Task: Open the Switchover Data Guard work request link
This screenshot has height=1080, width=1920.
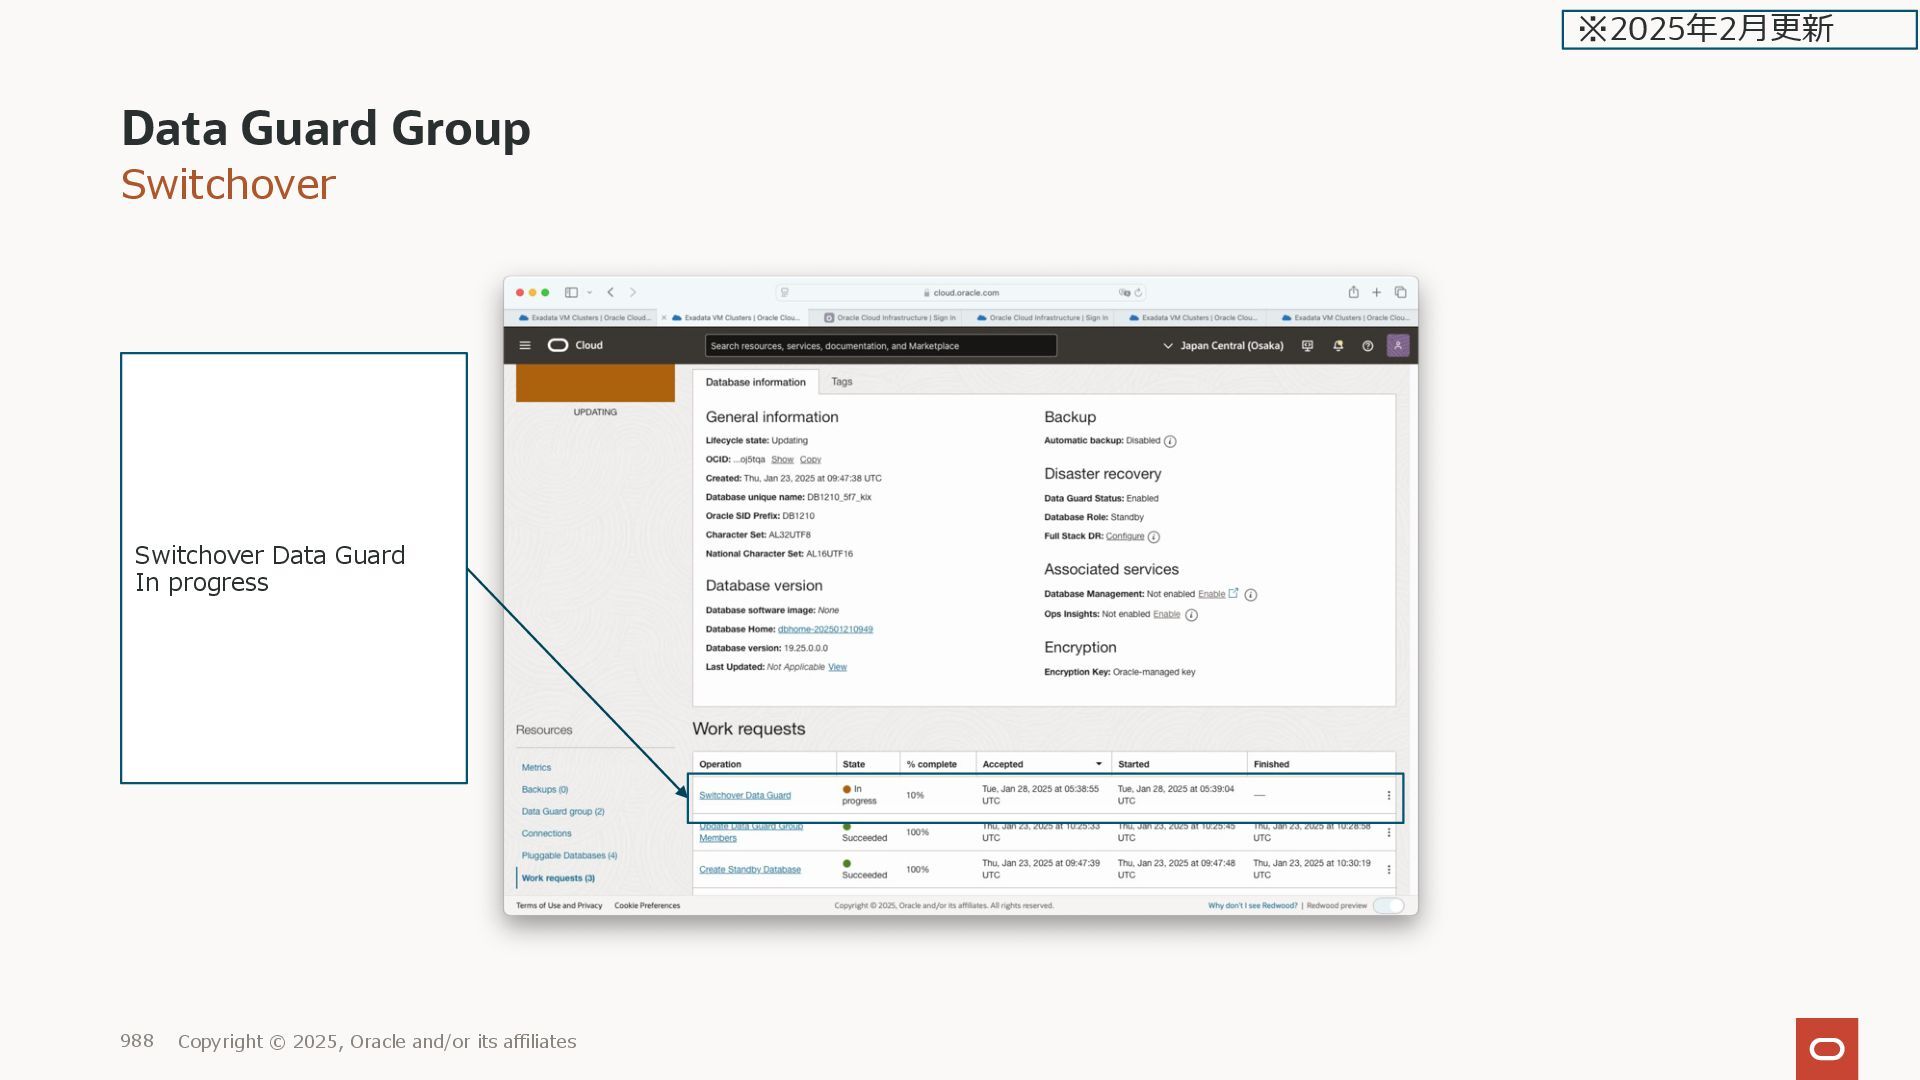Action: [744, 796]
